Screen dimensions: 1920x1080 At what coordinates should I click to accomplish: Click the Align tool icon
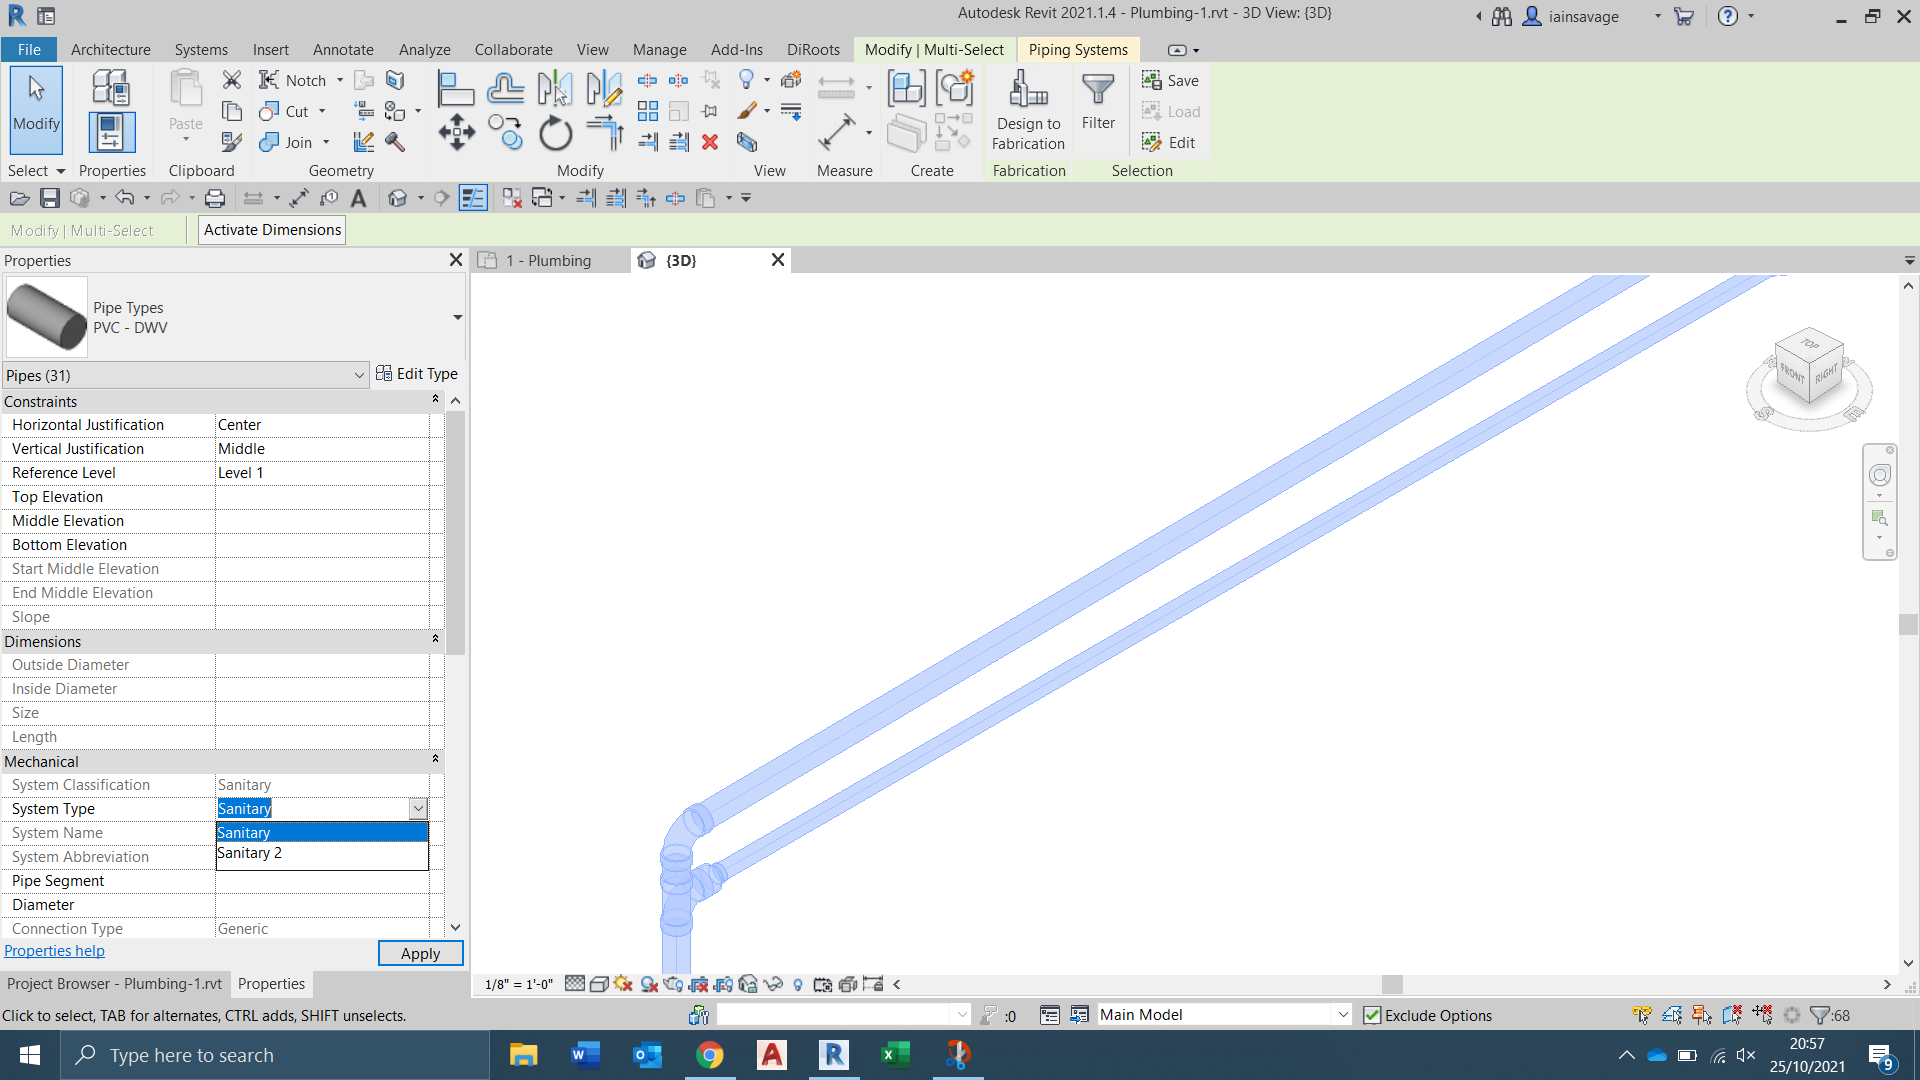pyautogui.click(x=456, y=88)
